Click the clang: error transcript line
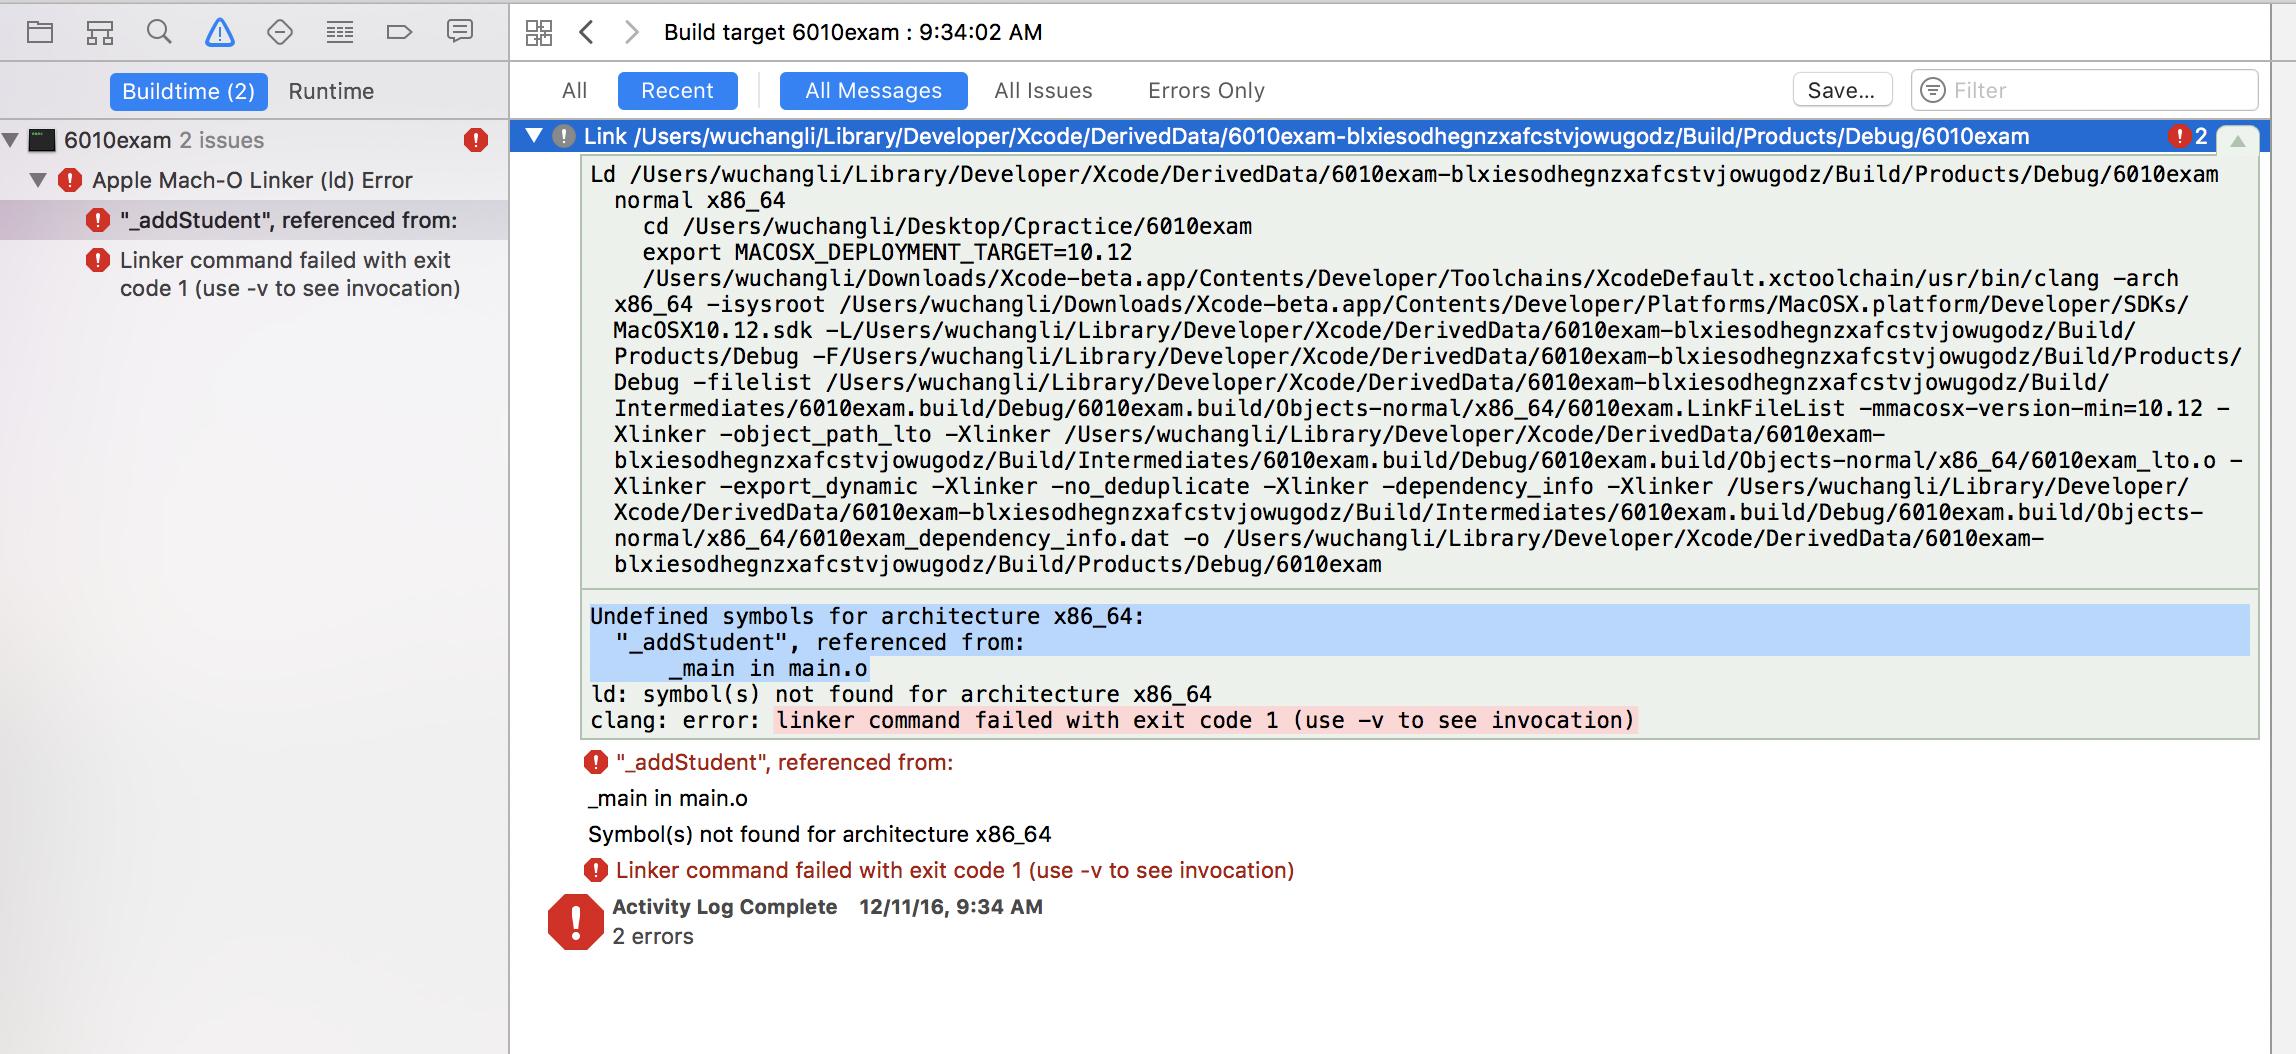The width and height of the screenshot is (2296, 1054). (1112, 720)
